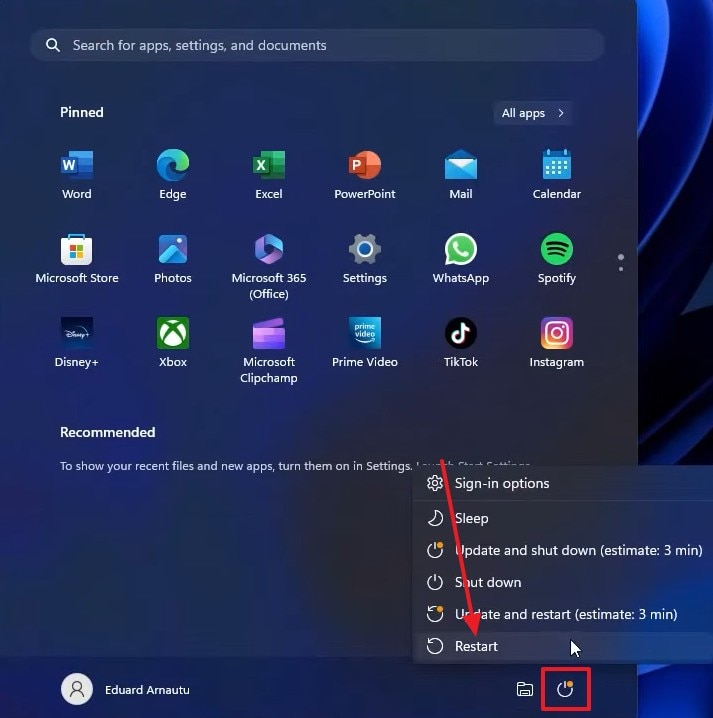Launch the Photos app
Viewport: 713px width, 718px height.
[173, 259]
